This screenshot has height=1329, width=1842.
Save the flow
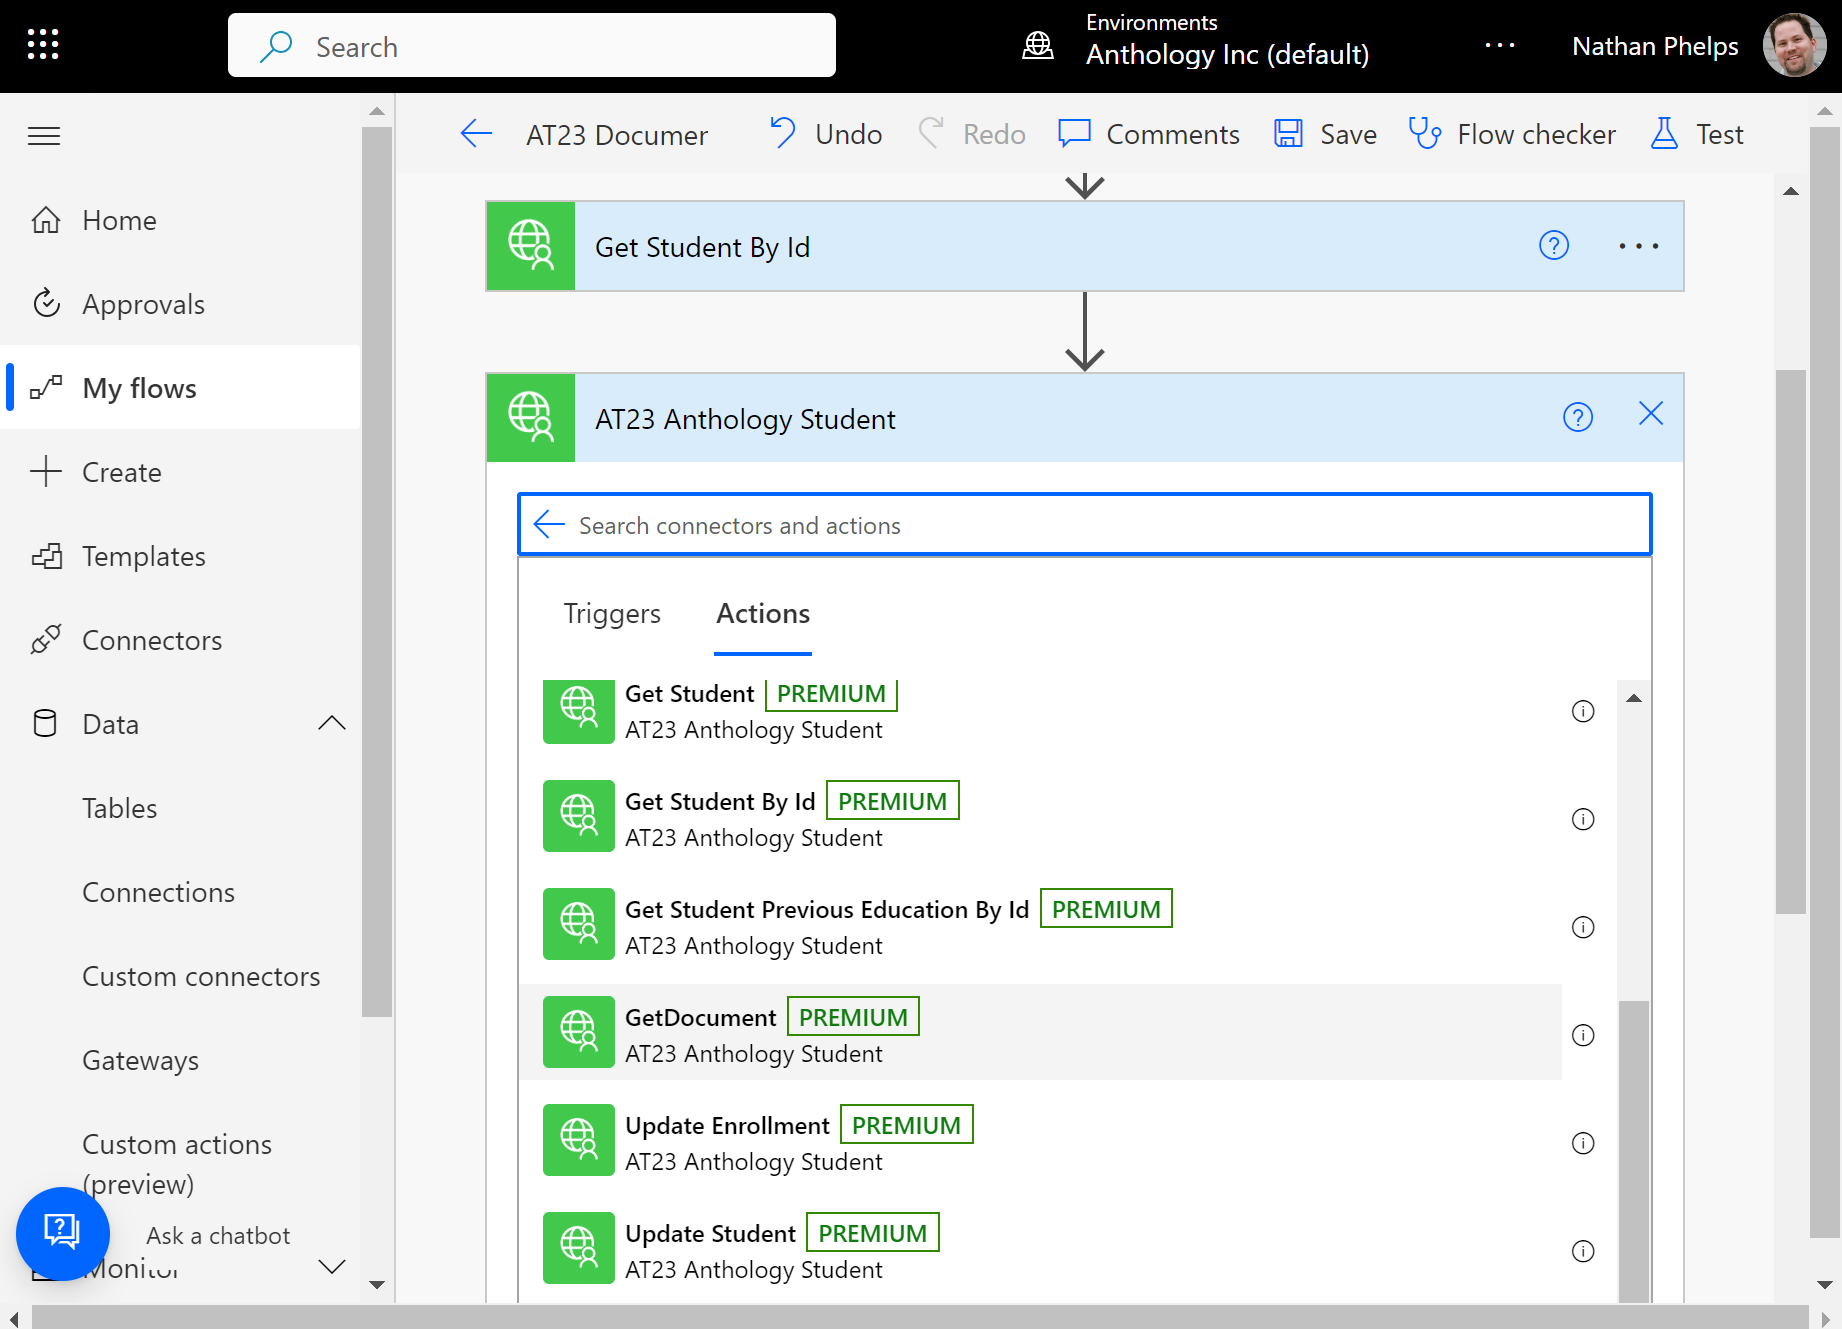click(1325, 134)
